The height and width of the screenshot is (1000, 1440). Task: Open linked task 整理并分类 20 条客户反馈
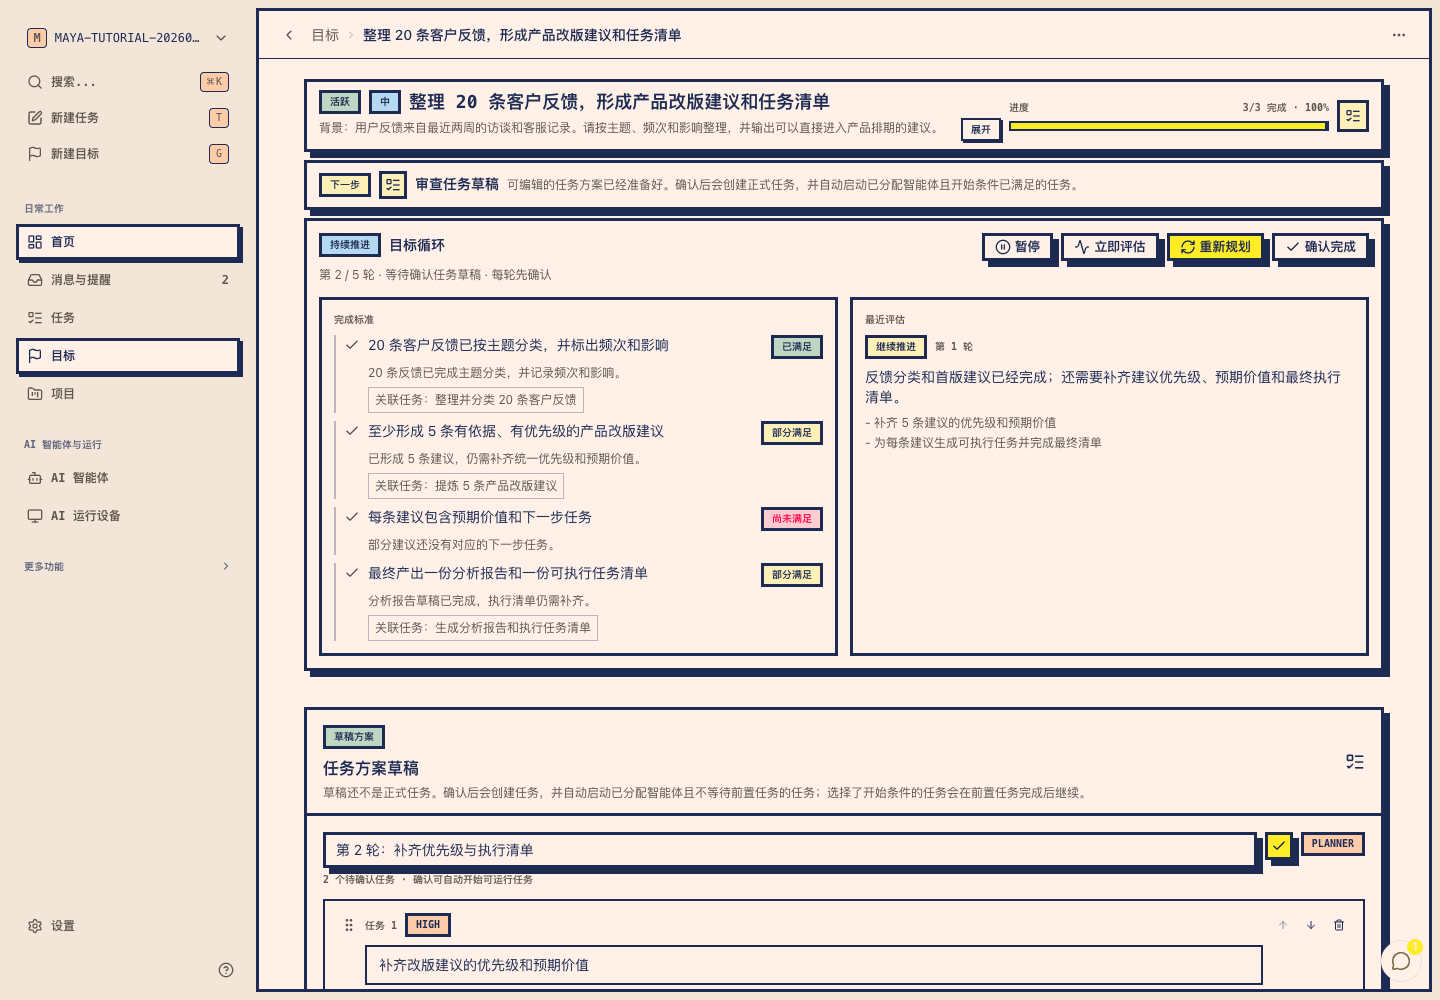(x=476, y=400)
